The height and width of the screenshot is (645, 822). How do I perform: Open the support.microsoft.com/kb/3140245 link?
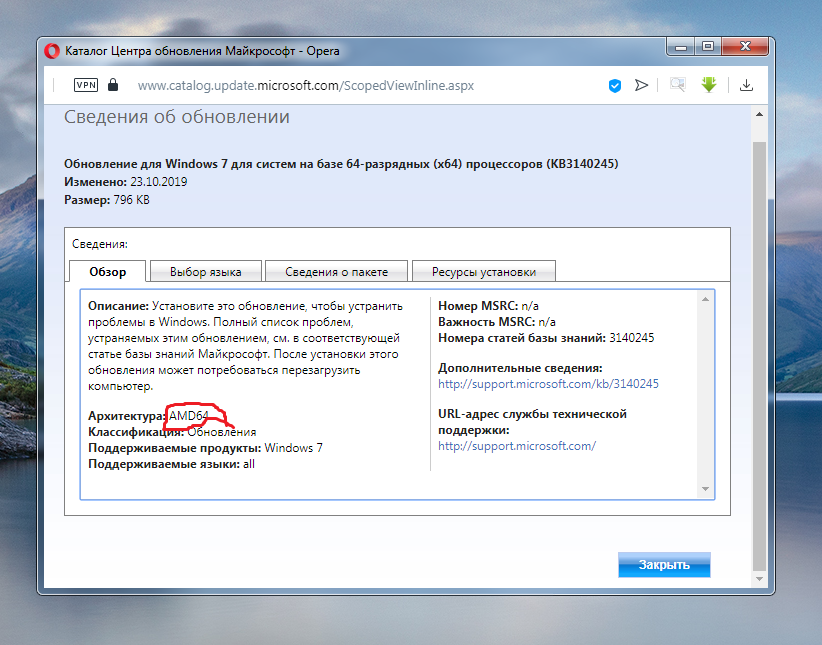point(548,384)
